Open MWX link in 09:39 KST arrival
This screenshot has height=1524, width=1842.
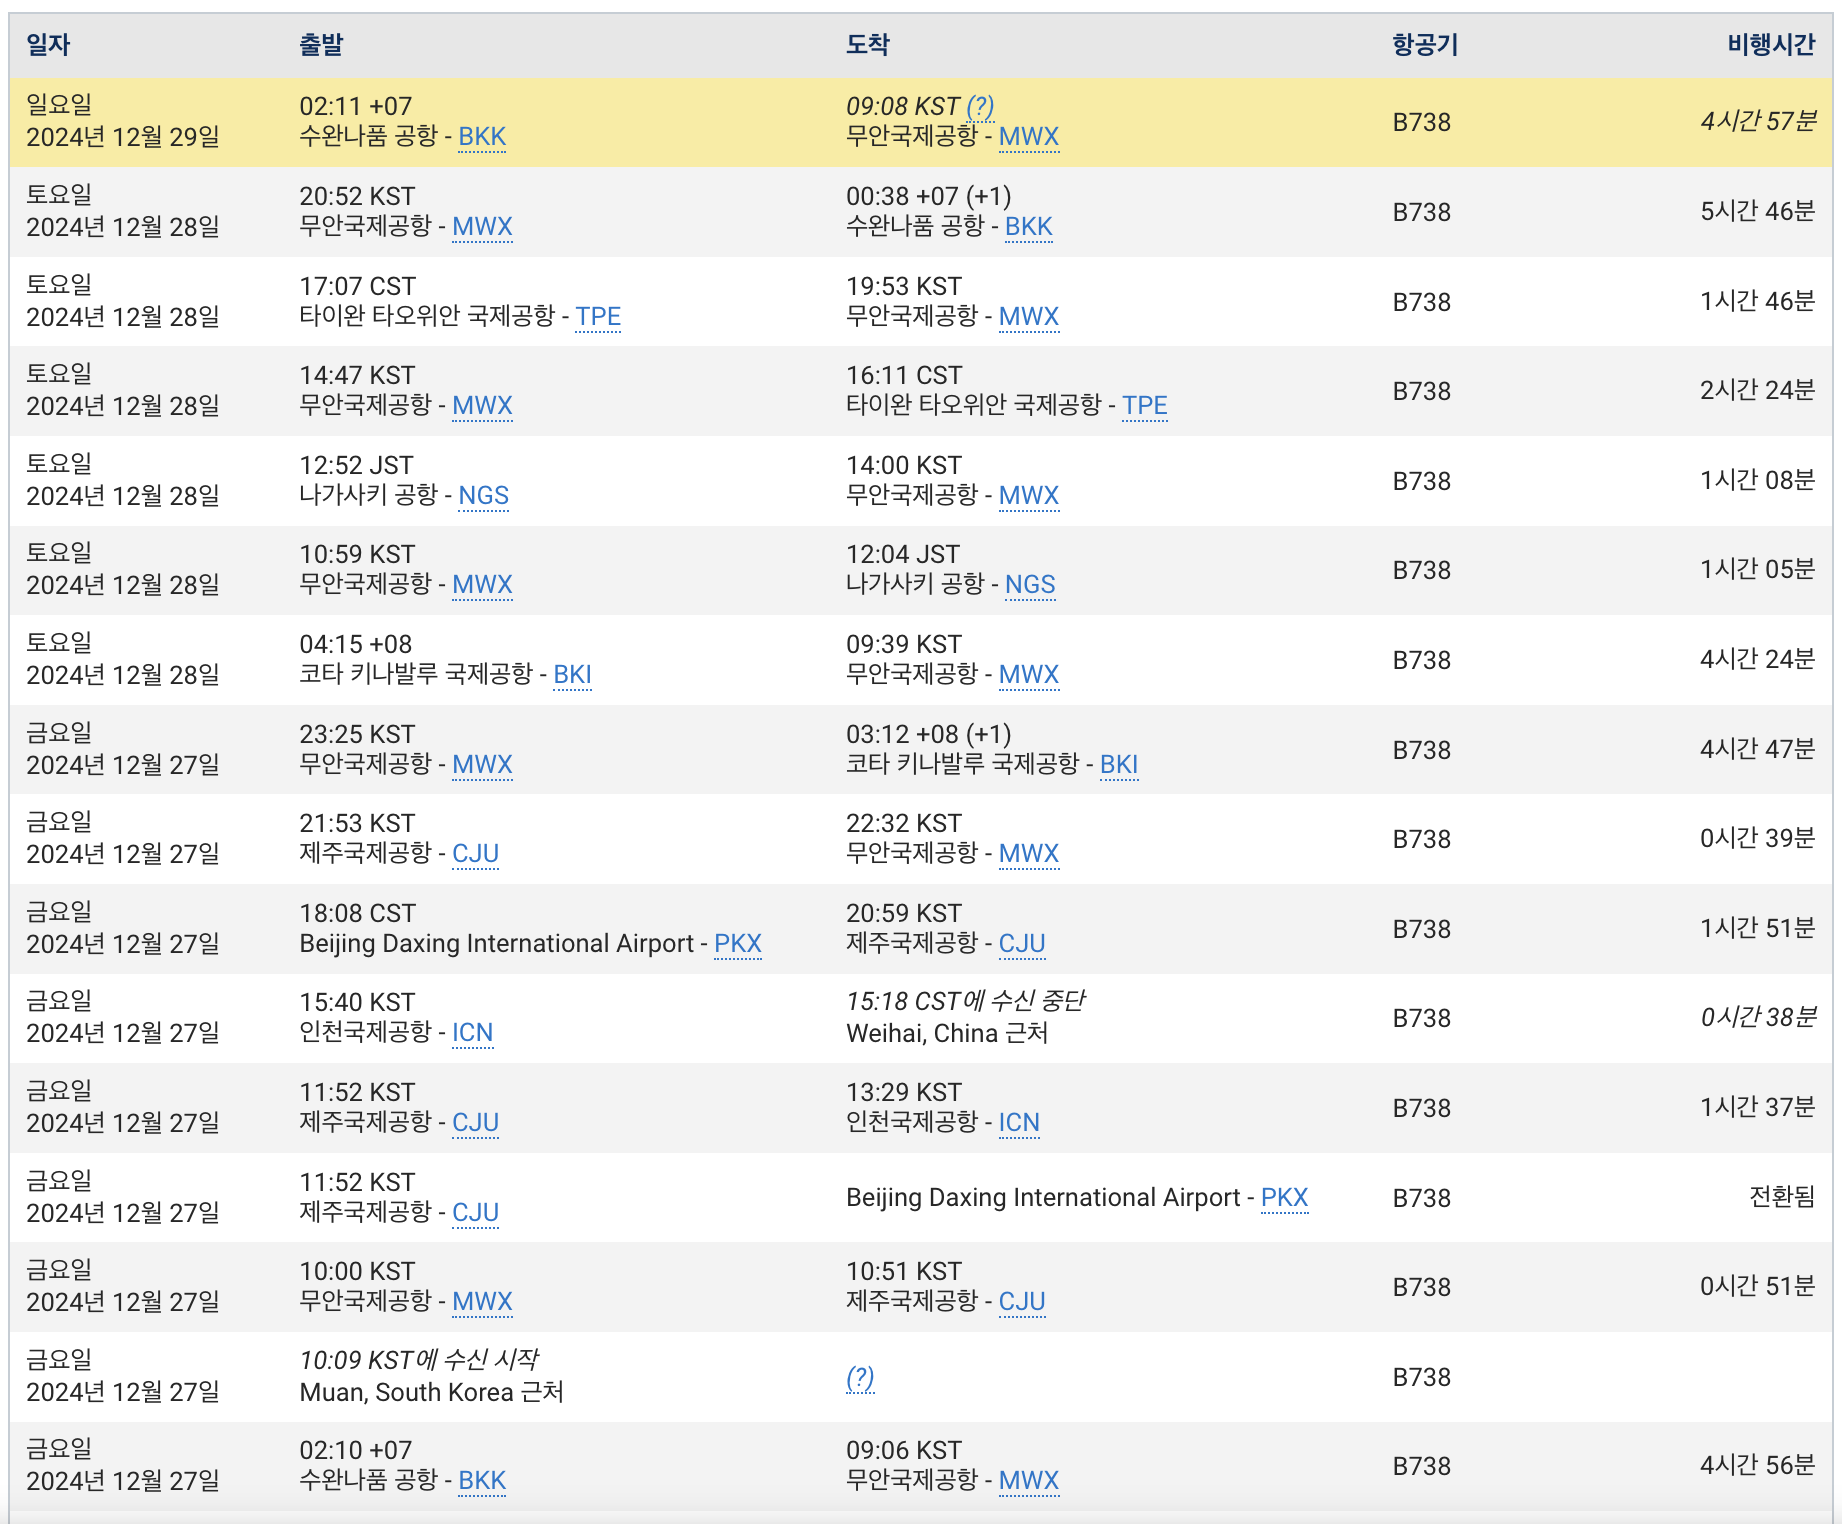click(x=1029, y=675)
